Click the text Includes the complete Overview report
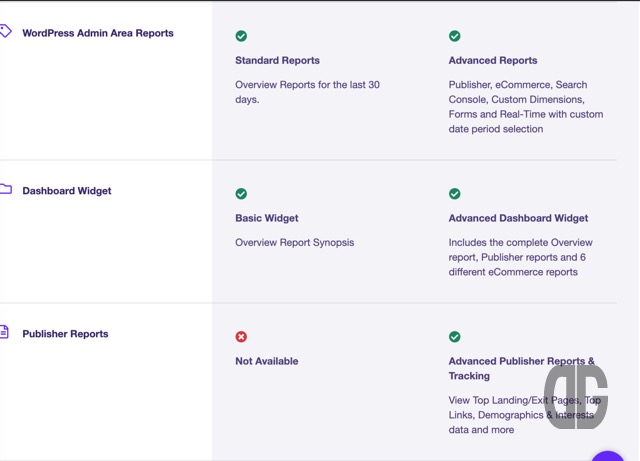This screenshot has width=640, height=461. click(x=520, y=257)
